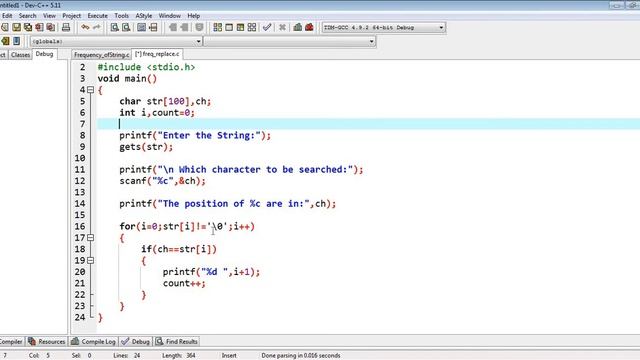Click the 'count++;' statement
Viewport: 640px width, 360px height.
(x=184, y=283)
